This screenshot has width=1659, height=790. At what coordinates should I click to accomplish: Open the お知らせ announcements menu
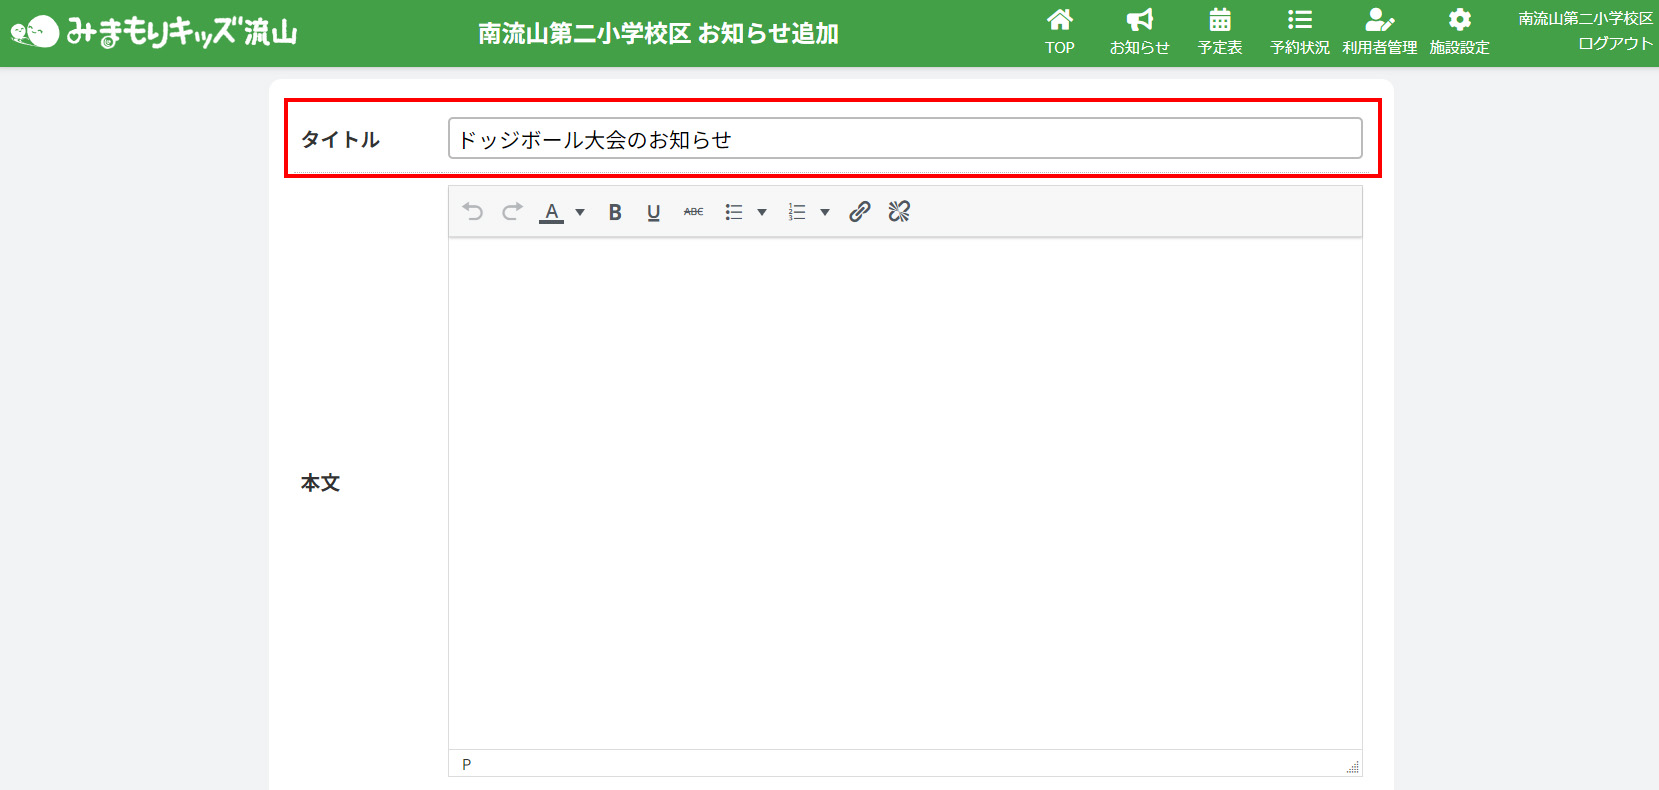1139,32
